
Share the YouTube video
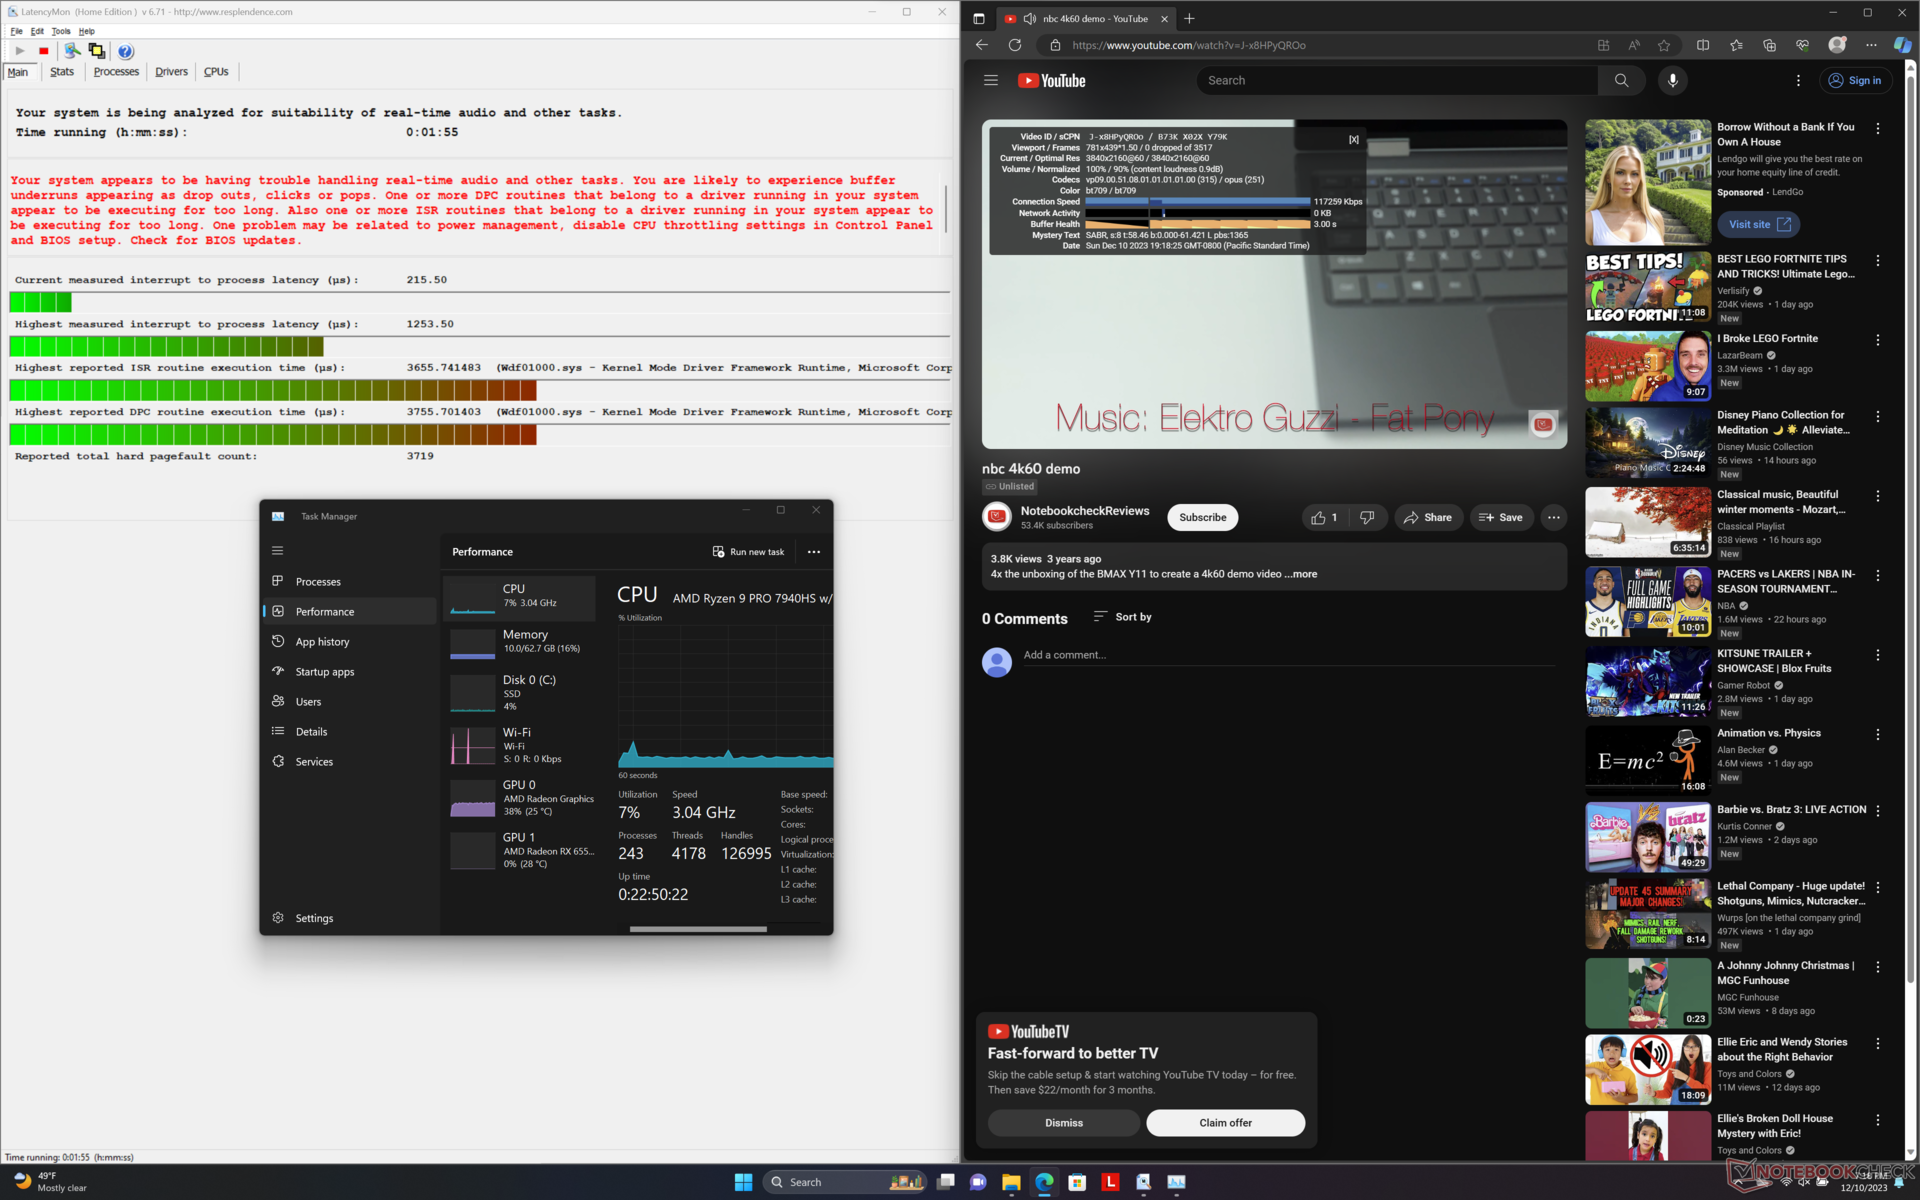pos(1428,518)
